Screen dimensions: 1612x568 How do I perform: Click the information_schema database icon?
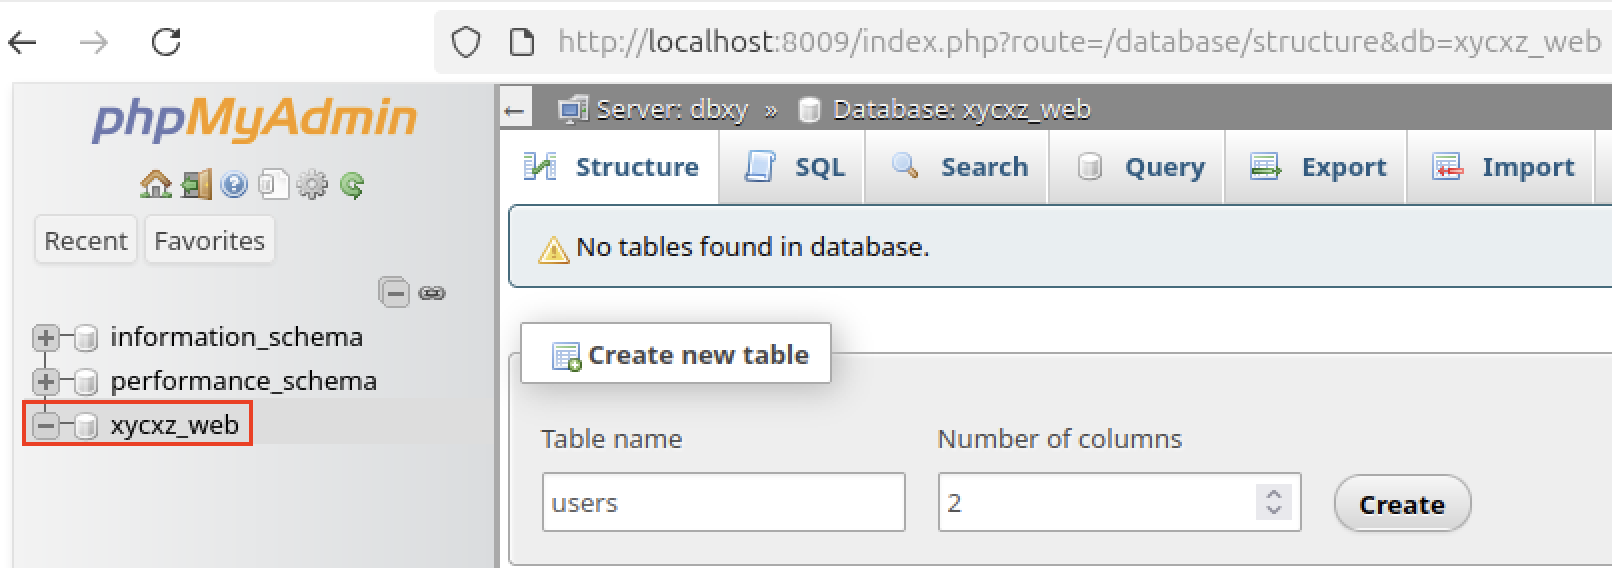(87, 338)
